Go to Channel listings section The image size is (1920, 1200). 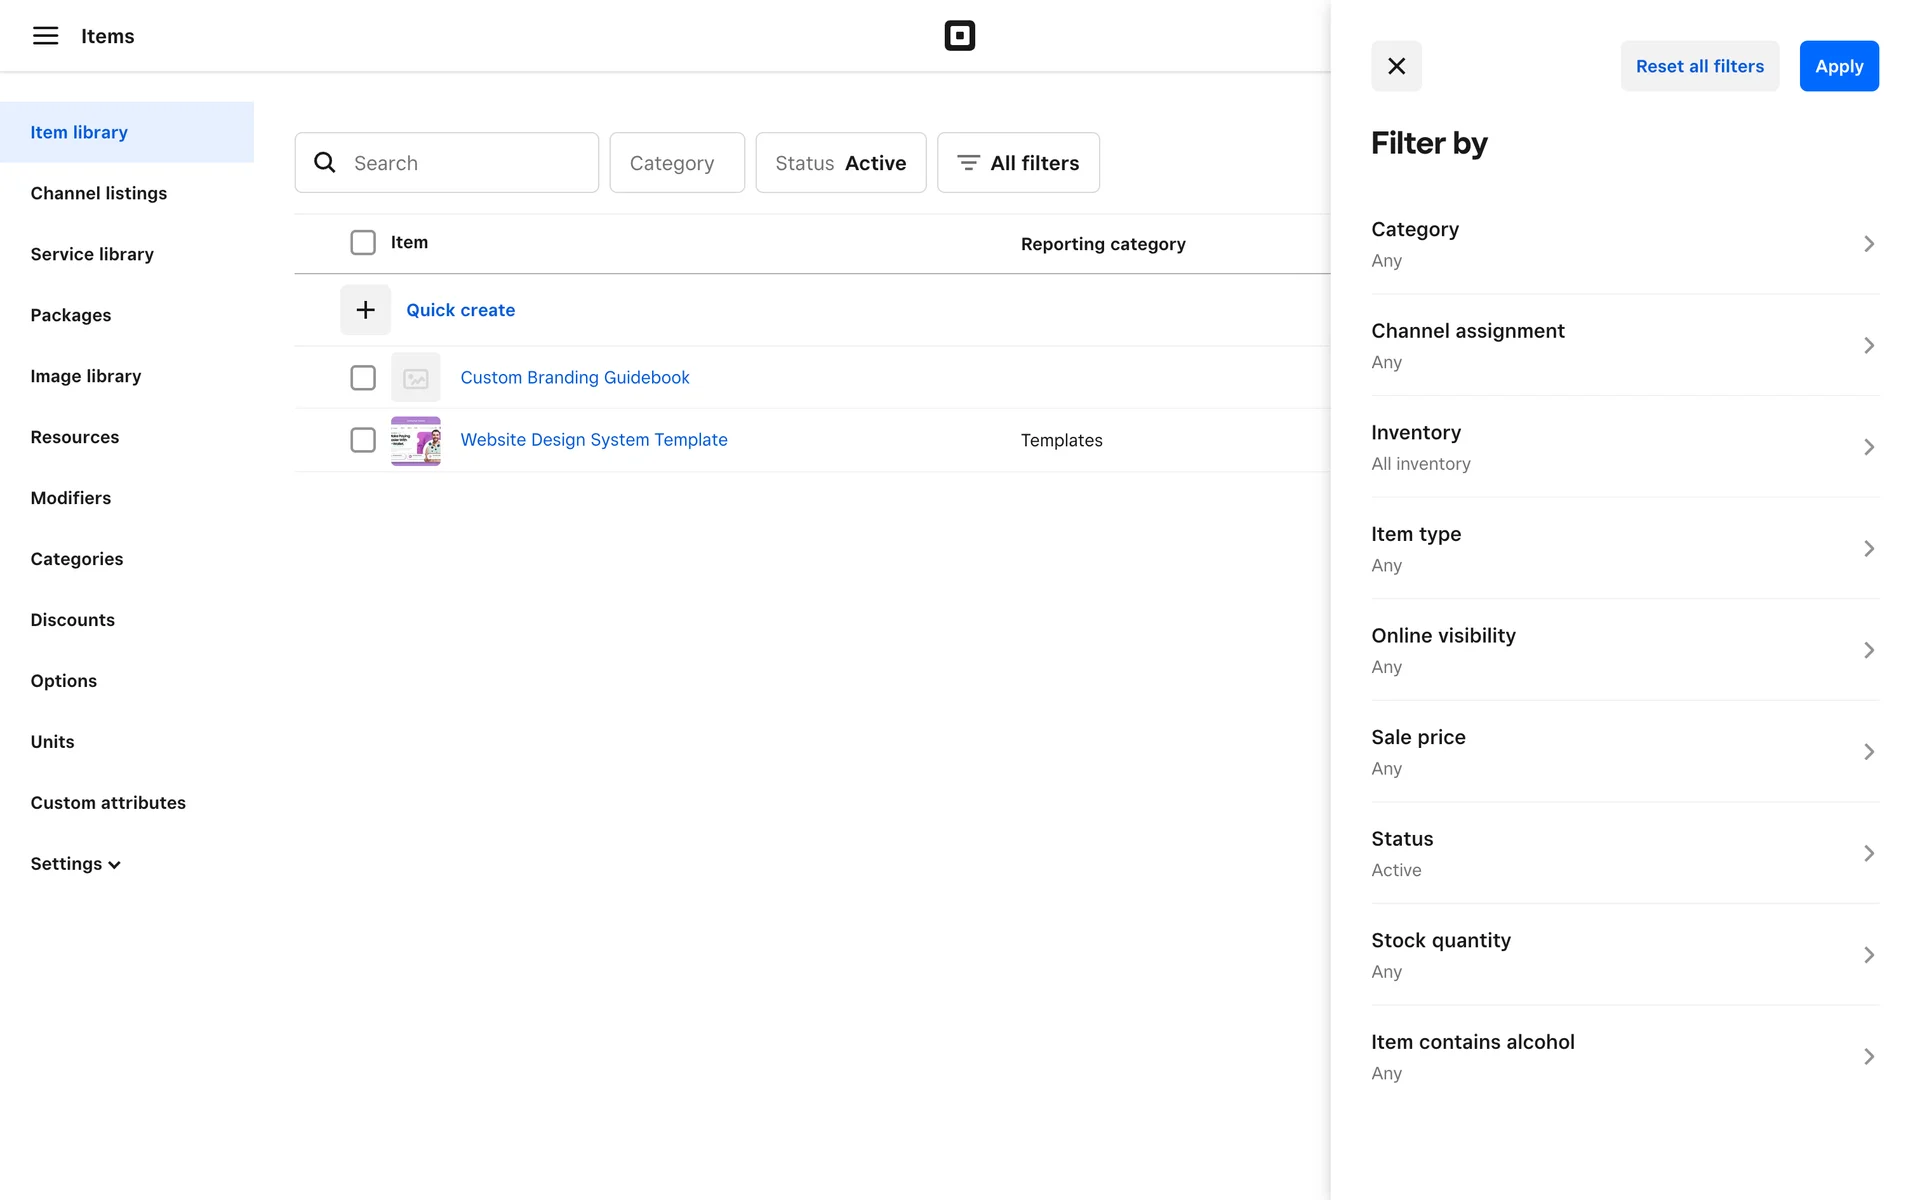99,193
